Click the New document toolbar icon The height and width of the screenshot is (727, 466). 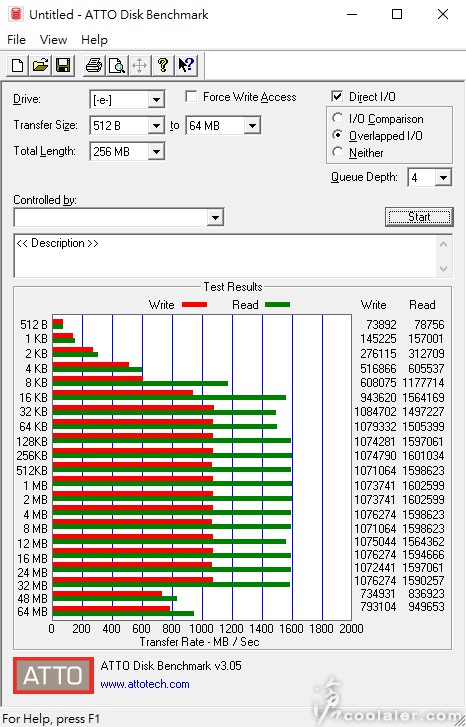pyautogui.click(x=17, y=65)
